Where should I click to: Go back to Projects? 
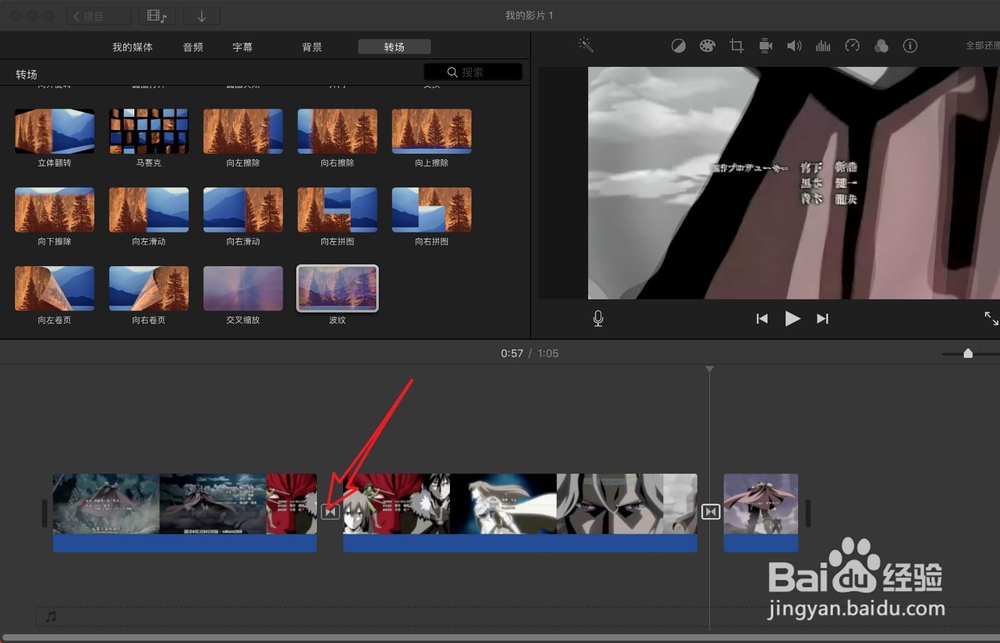click(99, 16)
